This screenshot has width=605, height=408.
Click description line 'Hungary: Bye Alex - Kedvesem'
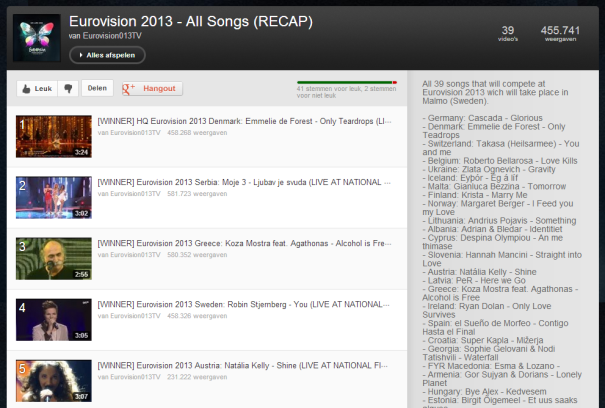[x=484, y=392]
